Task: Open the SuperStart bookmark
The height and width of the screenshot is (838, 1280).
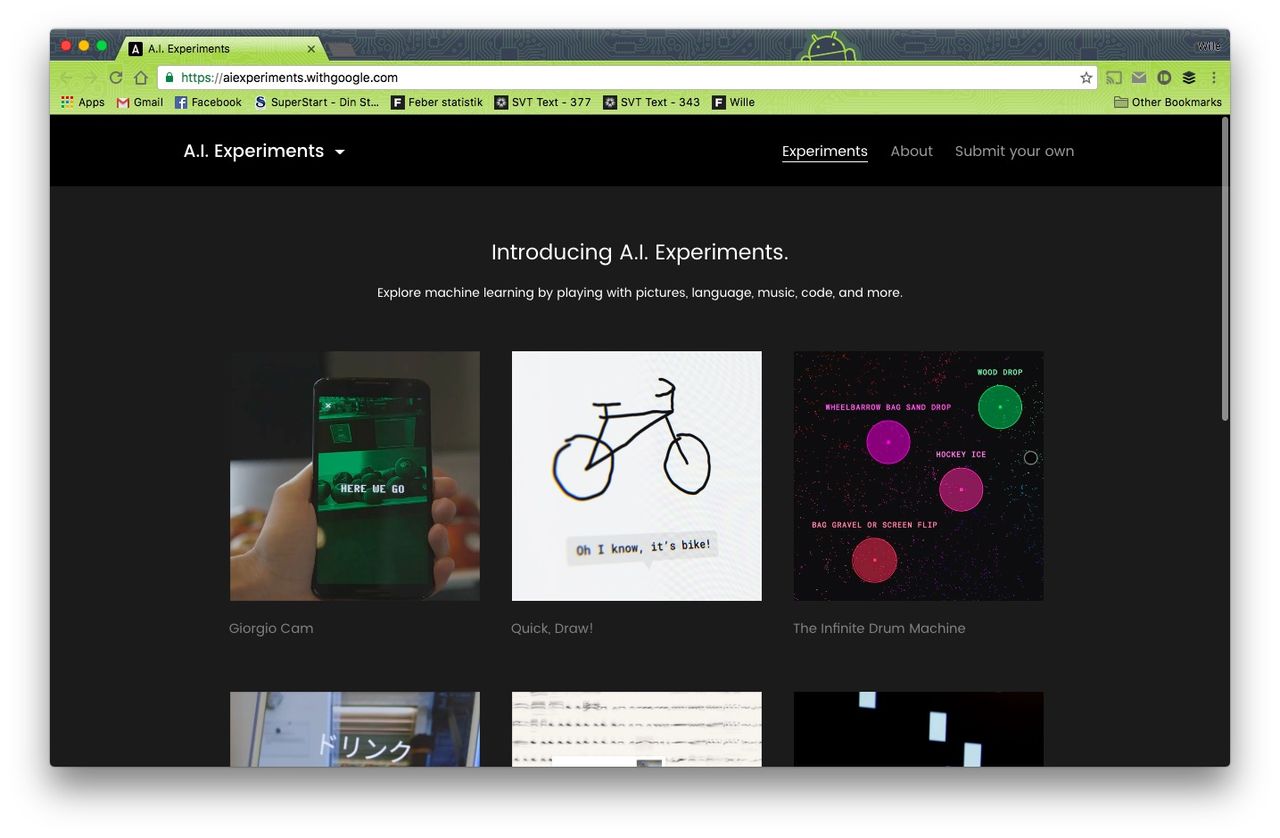Action: (317, 102)
